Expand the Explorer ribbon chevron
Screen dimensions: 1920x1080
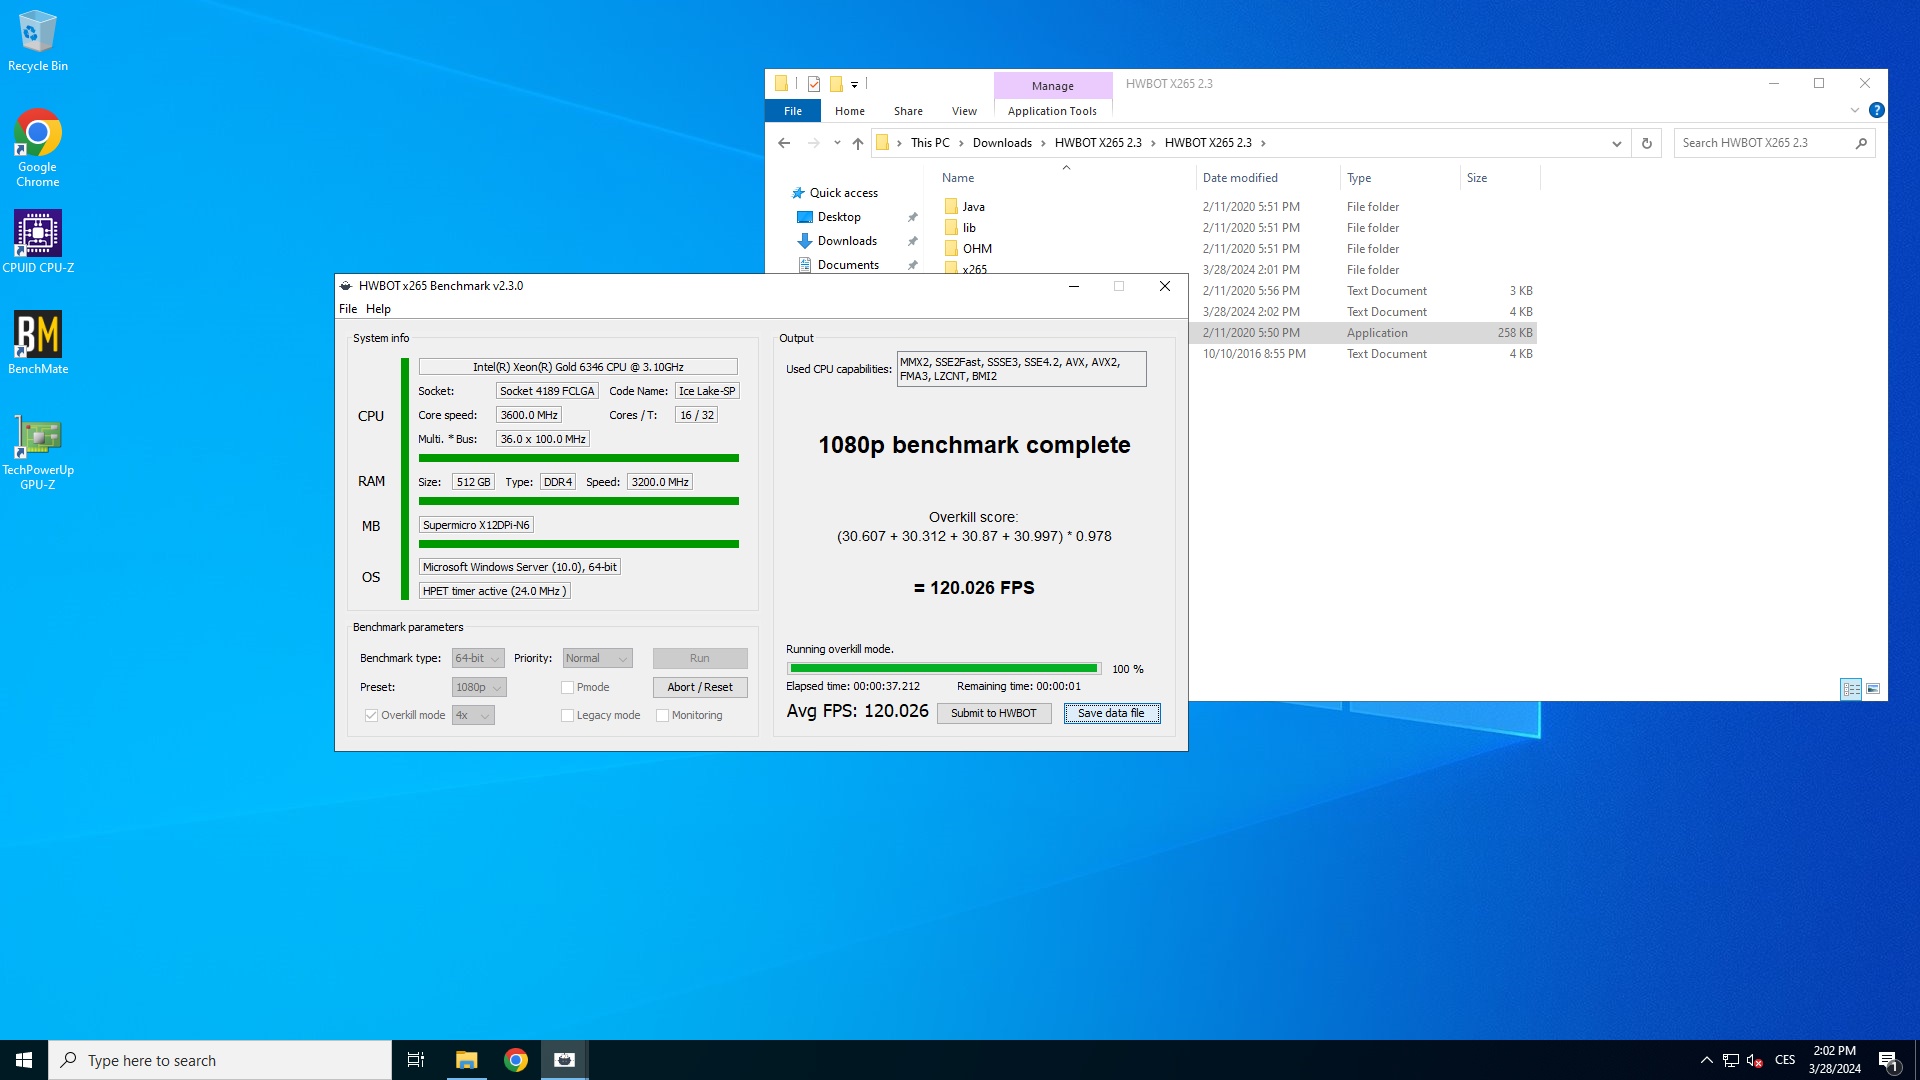[1855, 110]
